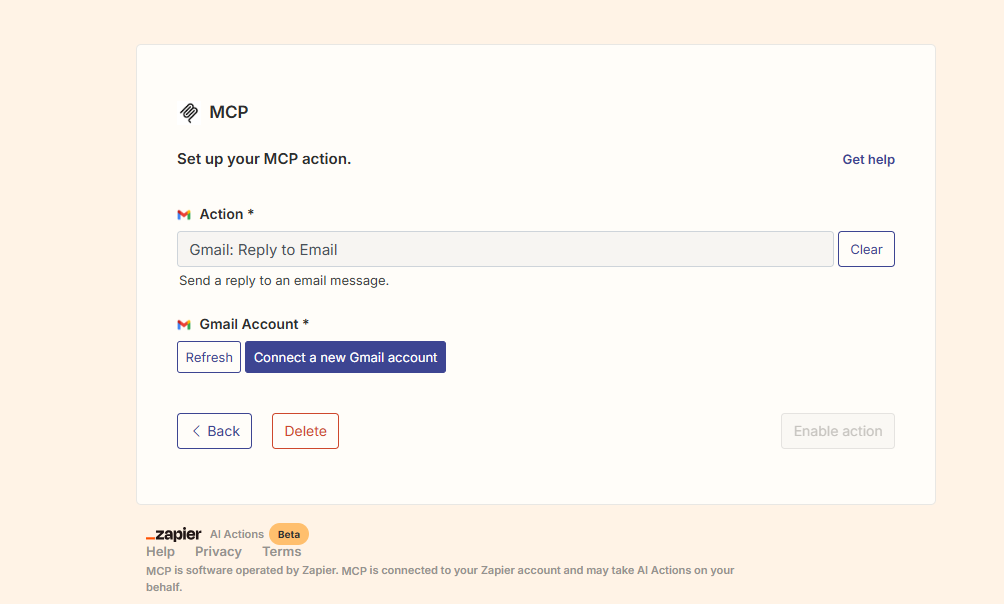This screenshot has width=1004, height=604.
Task: Click the Enable action button
Action: tap(838, 431)
